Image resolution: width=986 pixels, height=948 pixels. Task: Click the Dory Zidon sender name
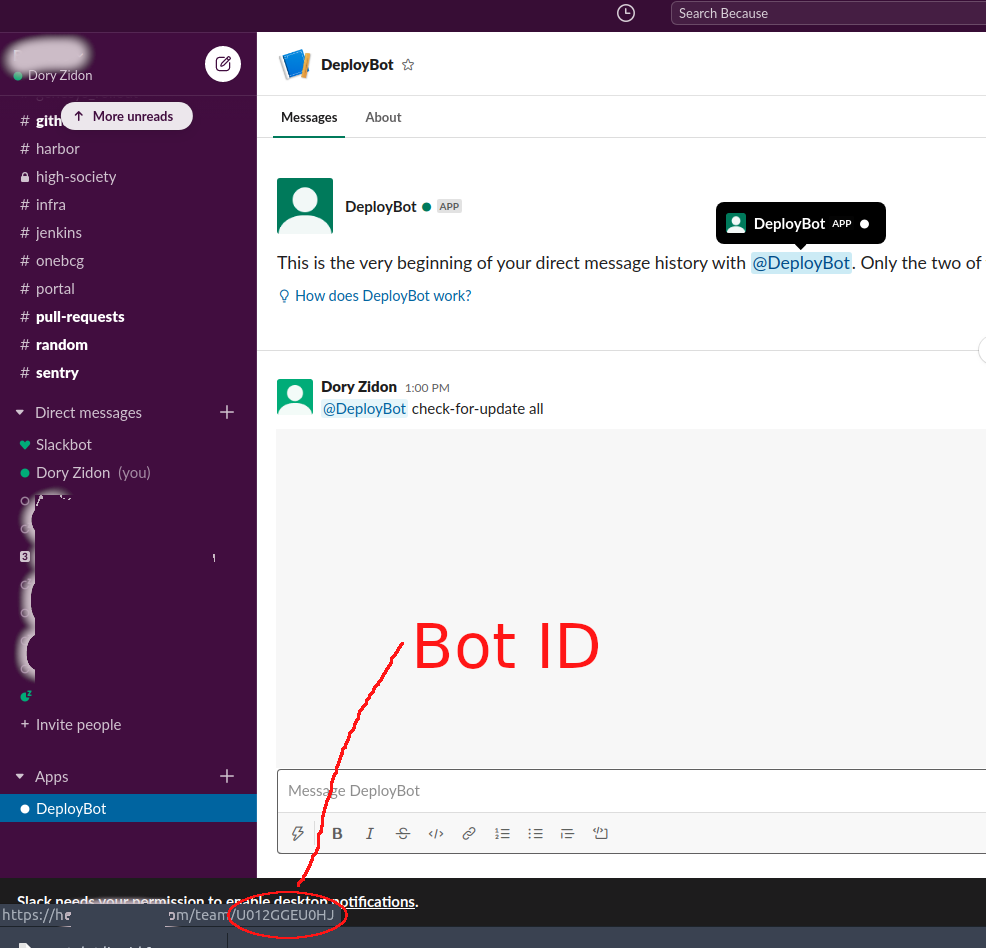359,387
